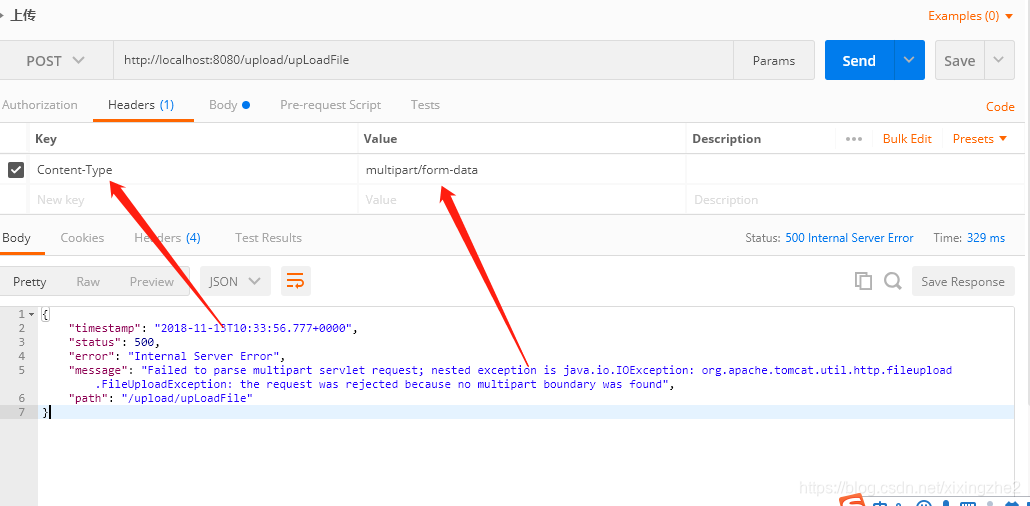Image resolution: width=1030 pixels, height=506 pixels.
Task: Open the Tests tab
Action: click(425, 105)
